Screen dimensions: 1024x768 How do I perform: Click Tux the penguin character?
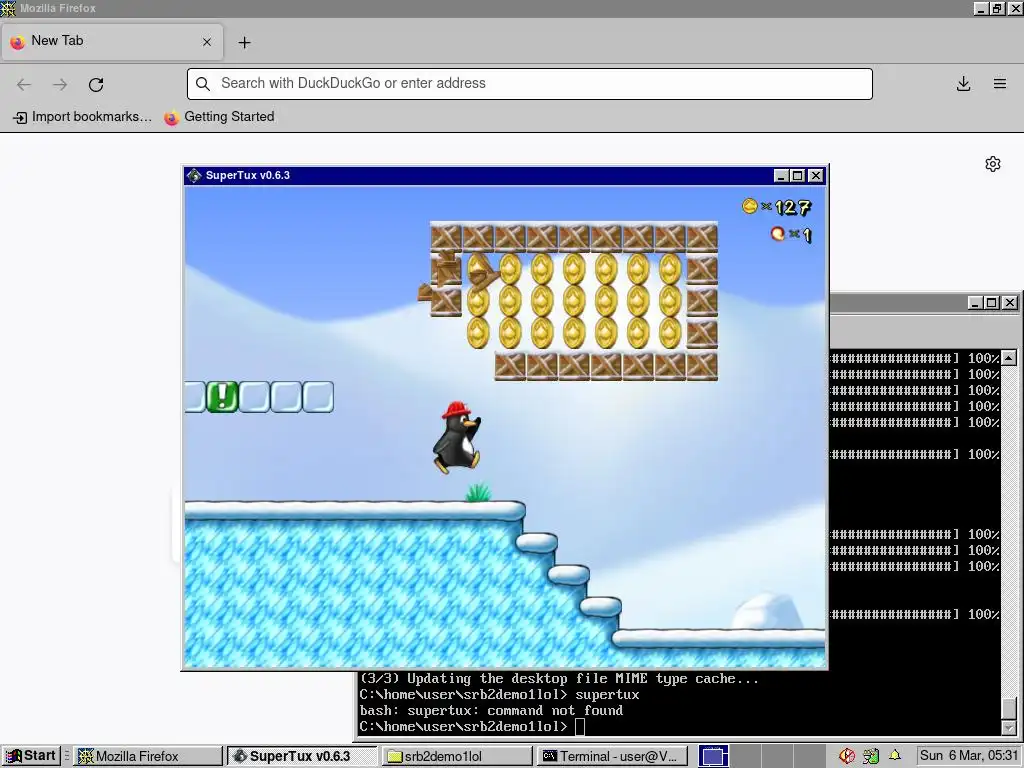tap(457, 438)
